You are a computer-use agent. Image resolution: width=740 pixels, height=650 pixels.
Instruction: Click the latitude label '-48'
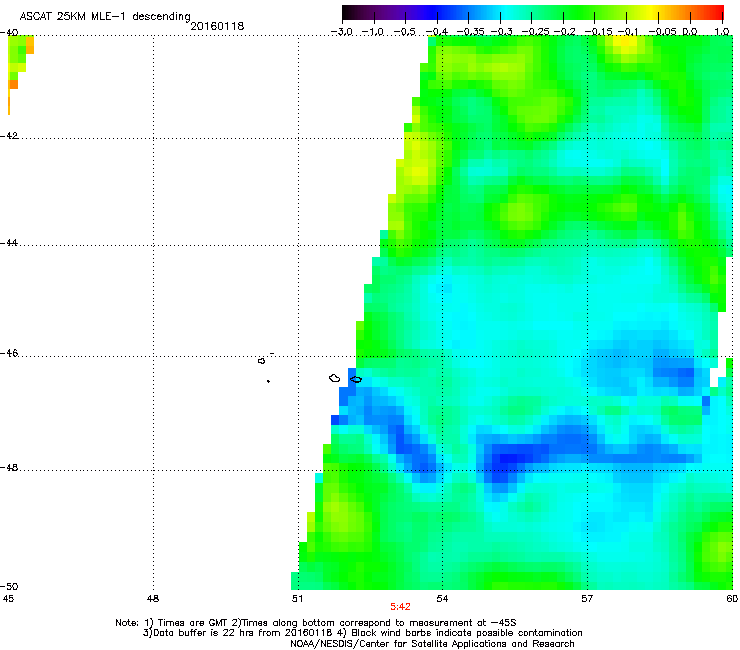pyautogui.click(x=9, y=468)
